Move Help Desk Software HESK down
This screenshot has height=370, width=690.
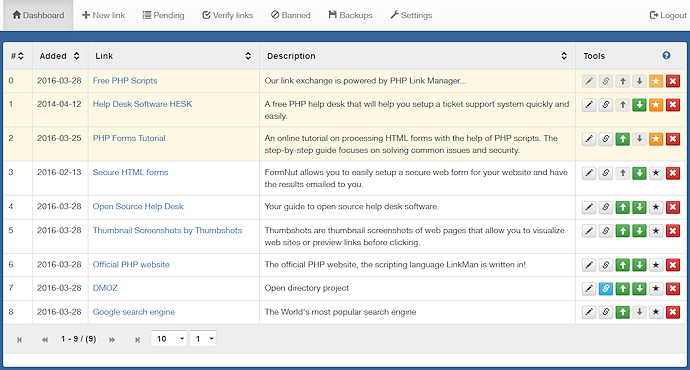tap(639, 105)
